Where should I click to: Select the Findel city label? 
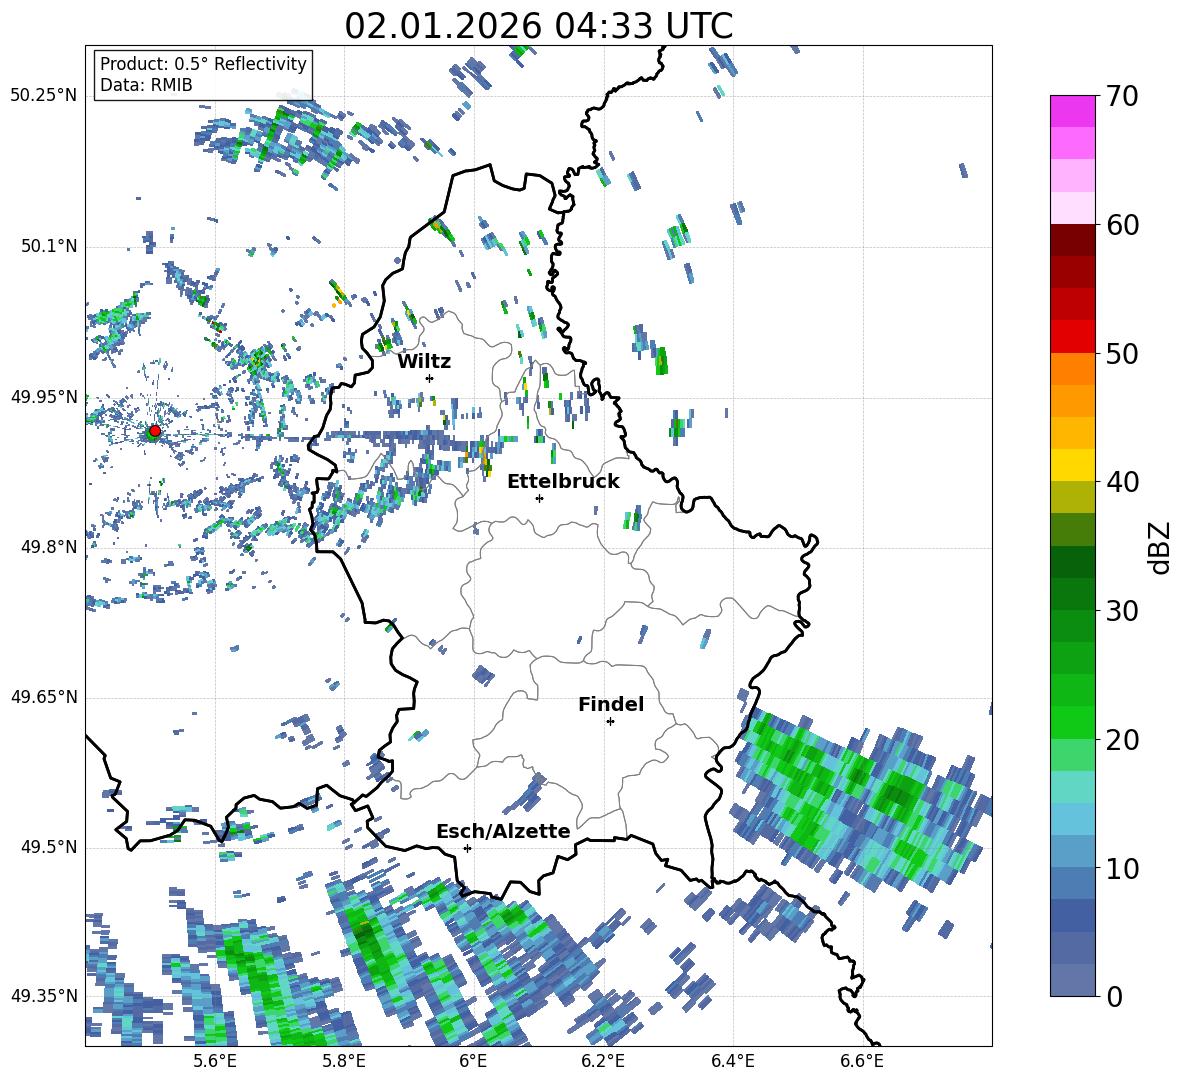coord(611,704)
